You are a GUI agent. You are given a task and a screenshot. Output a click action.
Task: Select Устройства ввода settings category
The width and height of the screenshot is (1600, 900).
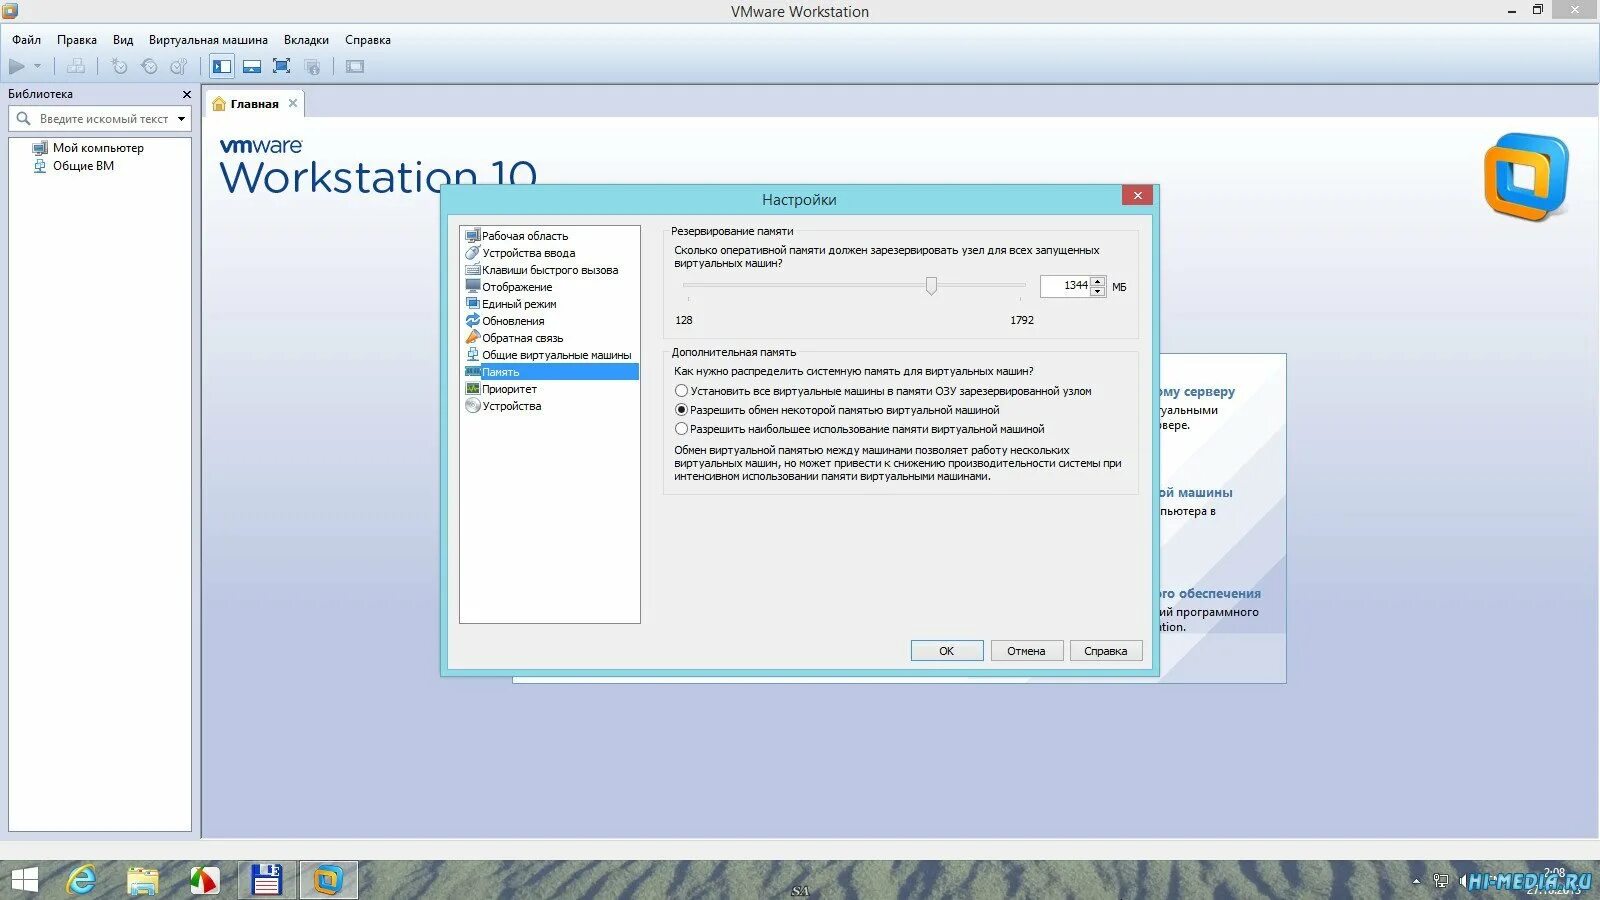coord(528,253)
